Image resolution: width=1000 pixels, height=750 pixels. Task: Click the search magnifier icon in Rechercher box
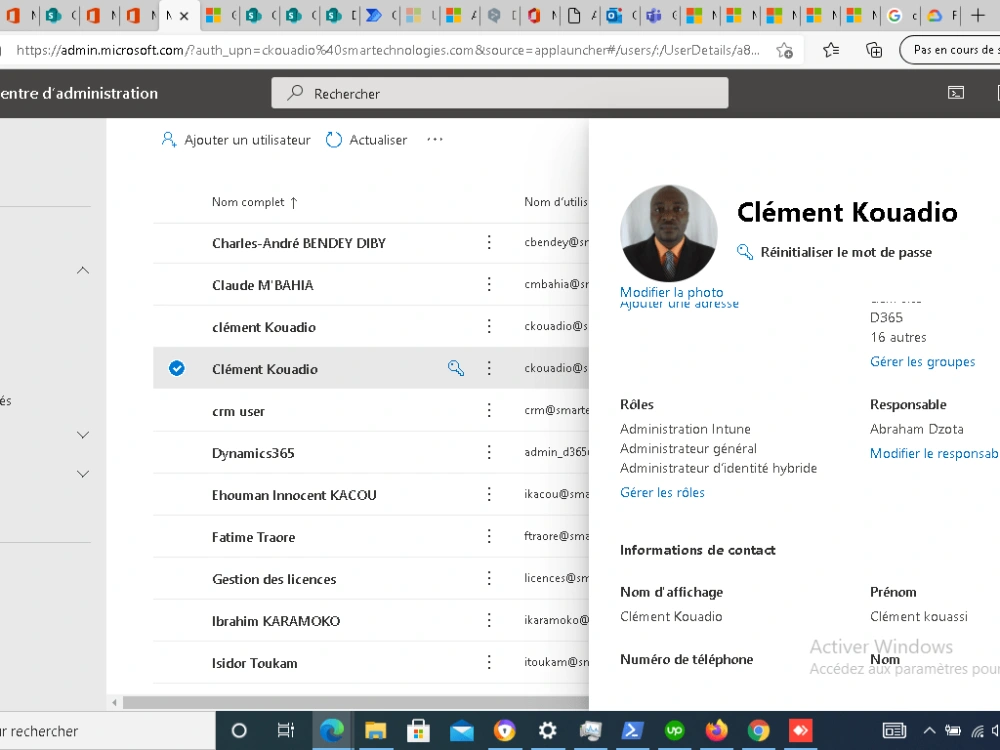(x=295, y=93)
